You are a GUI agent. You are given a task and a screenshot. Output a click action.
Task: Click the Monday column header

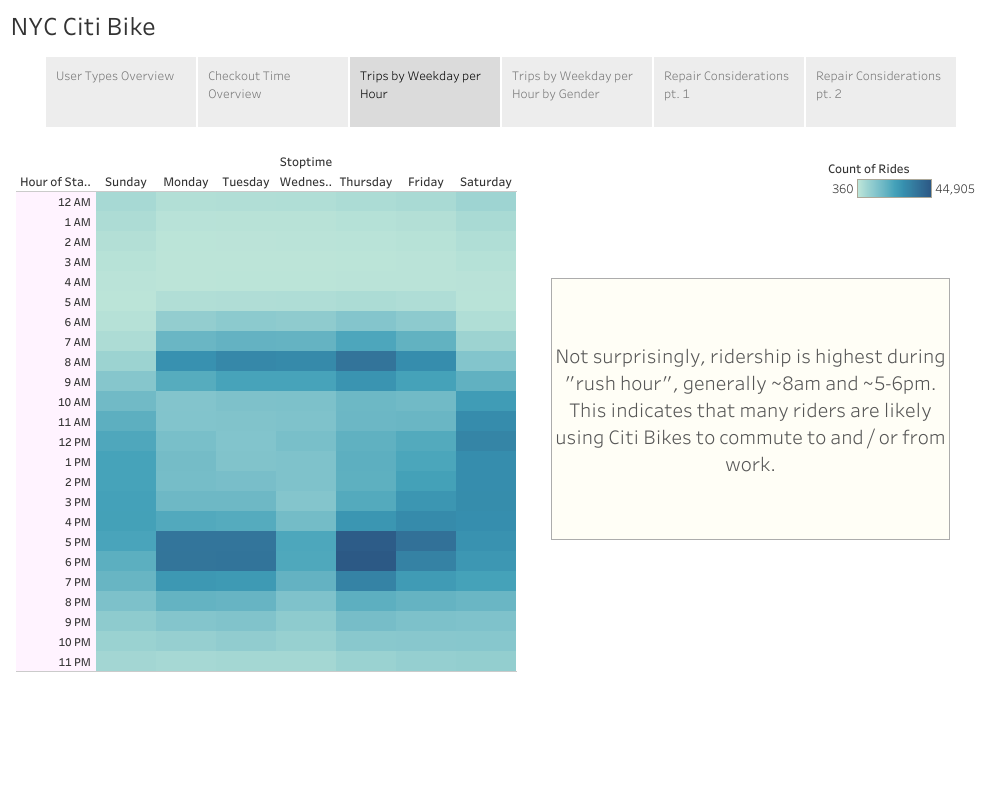click(185, 182)
